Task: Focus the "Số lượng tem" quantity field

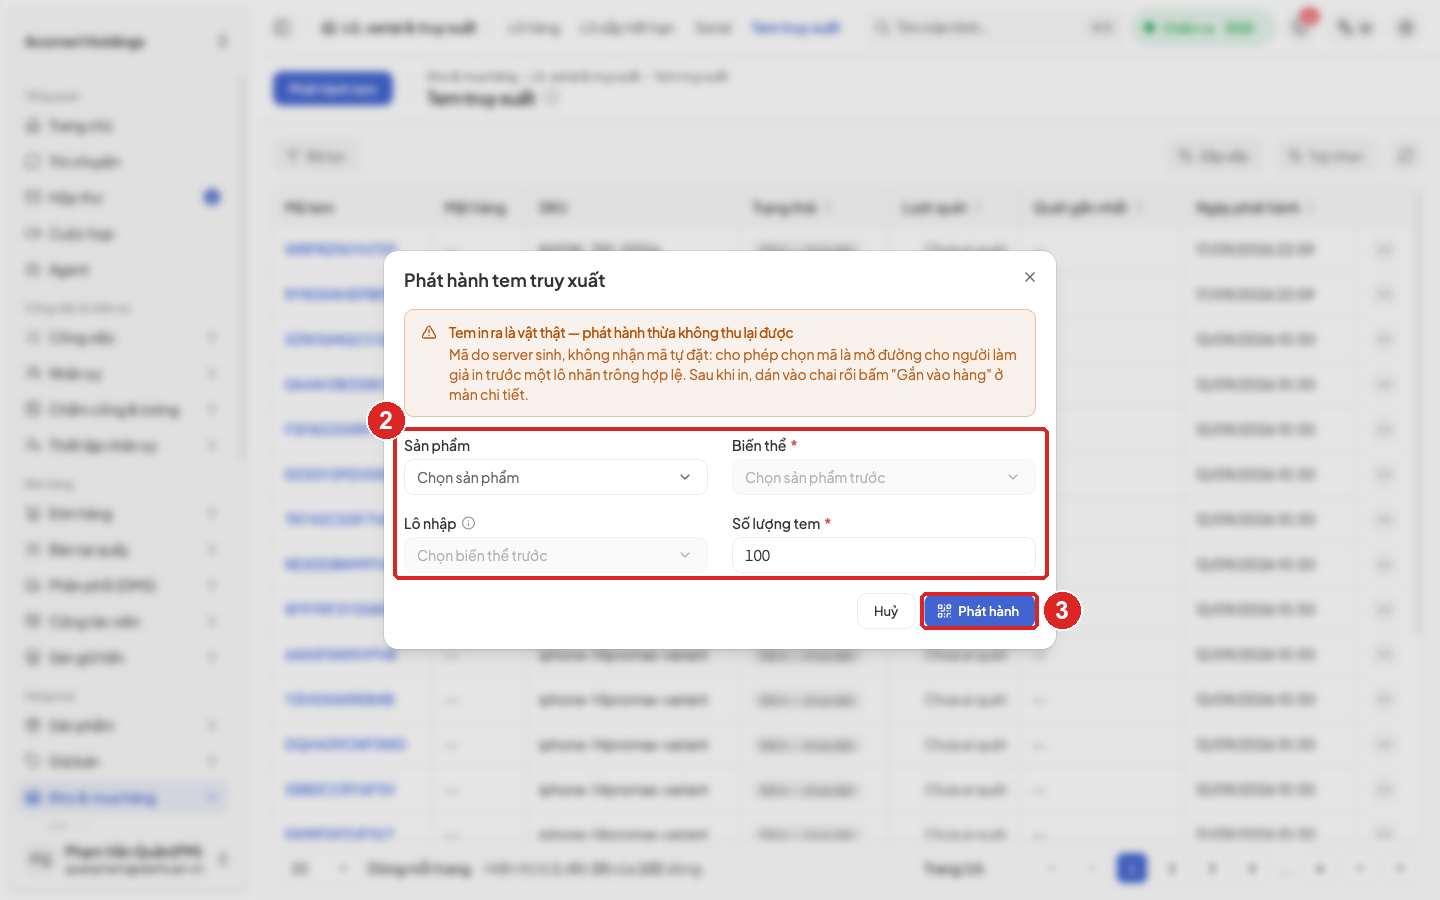Action: coord(884,555)
